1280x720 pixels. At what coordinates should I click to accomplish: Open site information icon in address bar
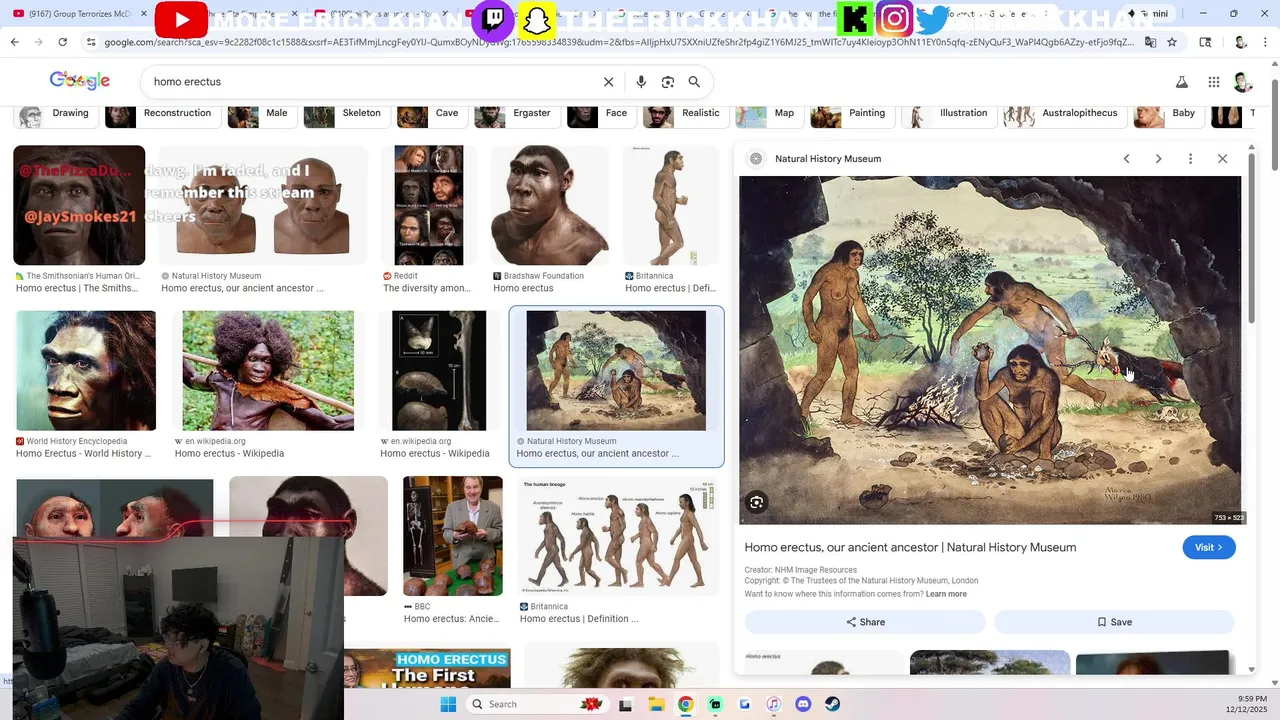(x=91, y=42)
